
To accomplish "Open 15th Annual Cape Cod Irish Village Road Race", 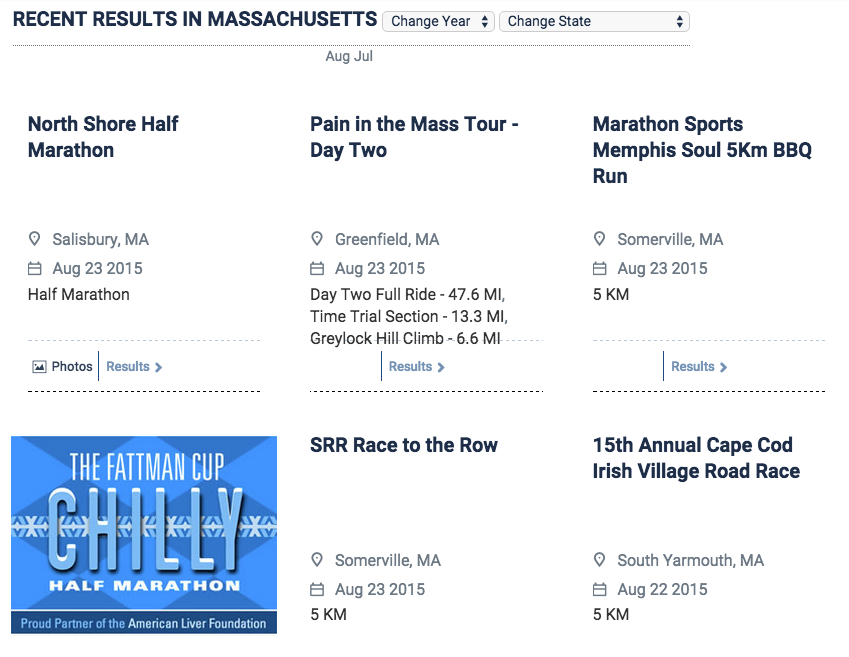I will tap(696, 458).
